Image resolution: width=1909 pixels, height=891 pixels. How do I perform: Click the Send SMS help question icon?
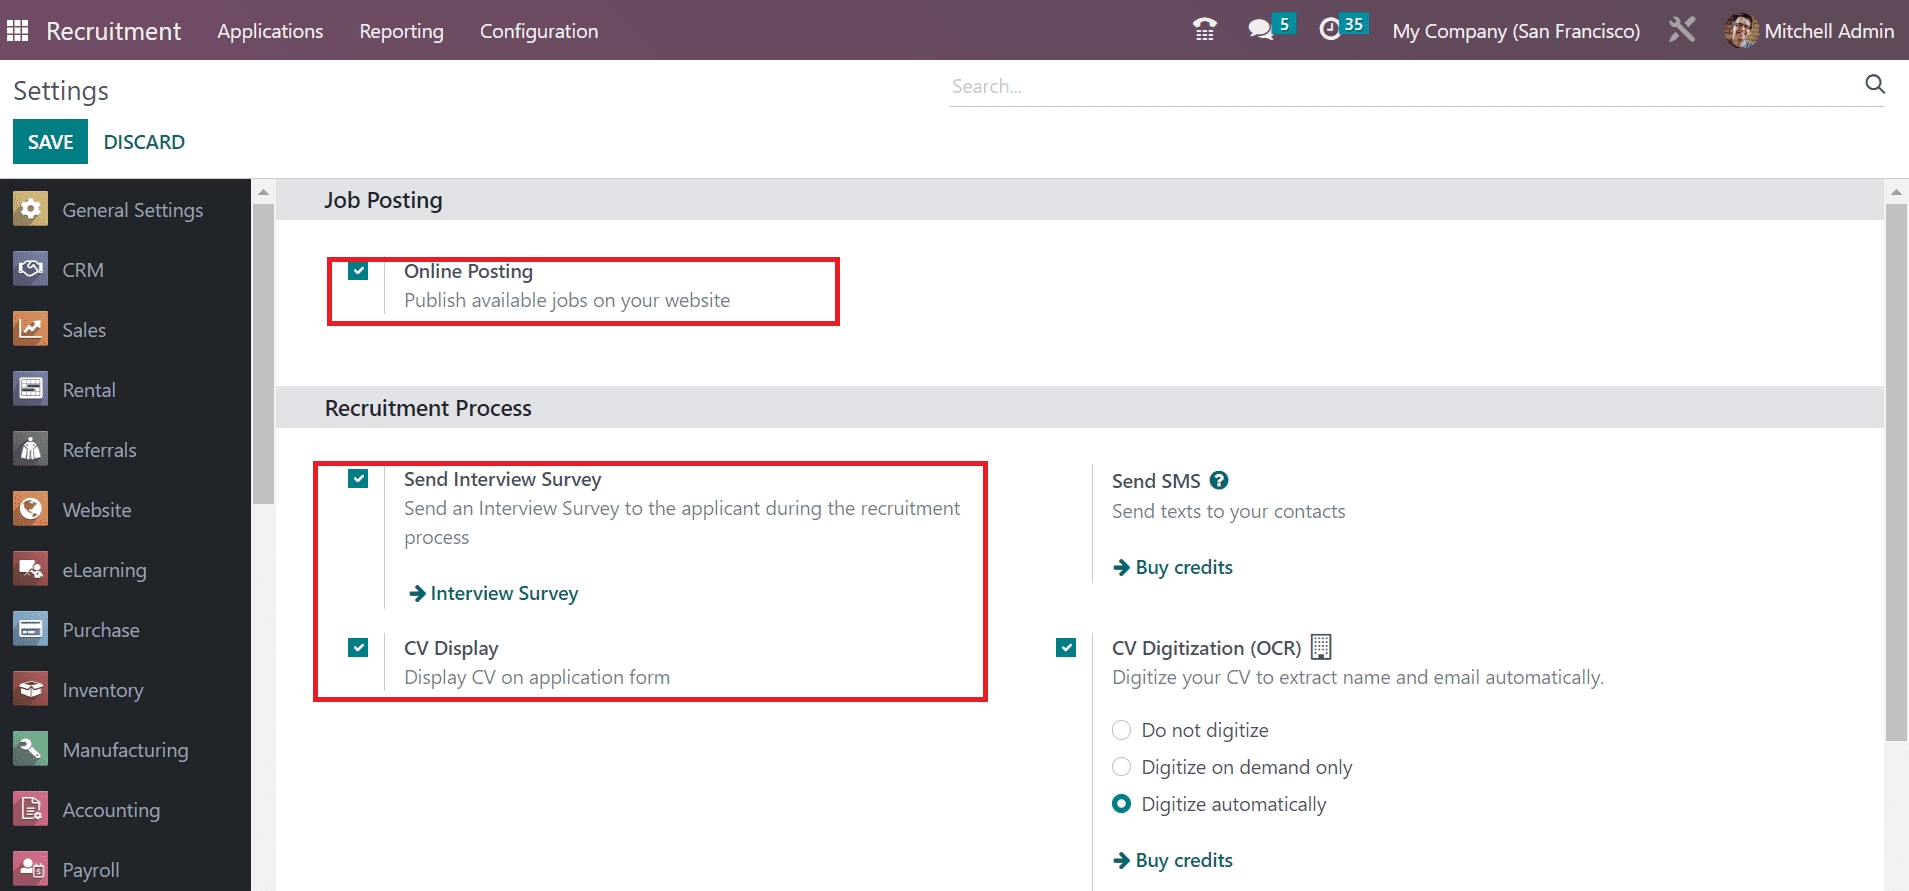1218,480
